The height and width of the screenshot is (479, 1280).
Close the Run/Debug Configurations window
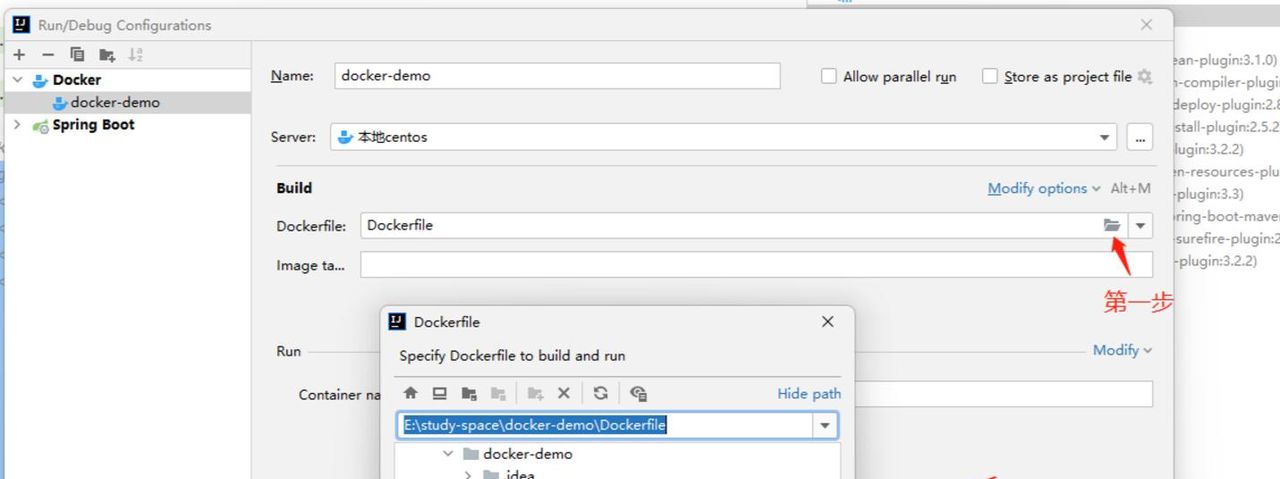(x=1146, y=25)
